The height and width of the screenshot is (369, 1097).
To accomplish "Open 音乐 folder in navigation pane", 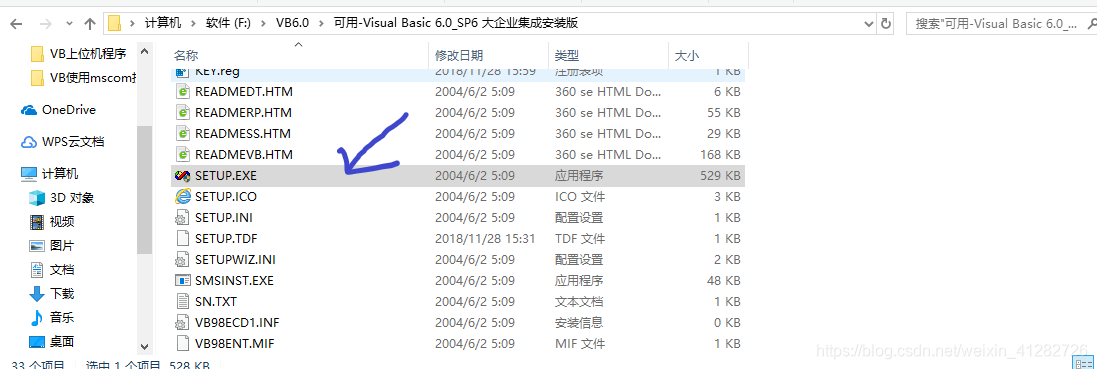I will (x=61, y=317).
